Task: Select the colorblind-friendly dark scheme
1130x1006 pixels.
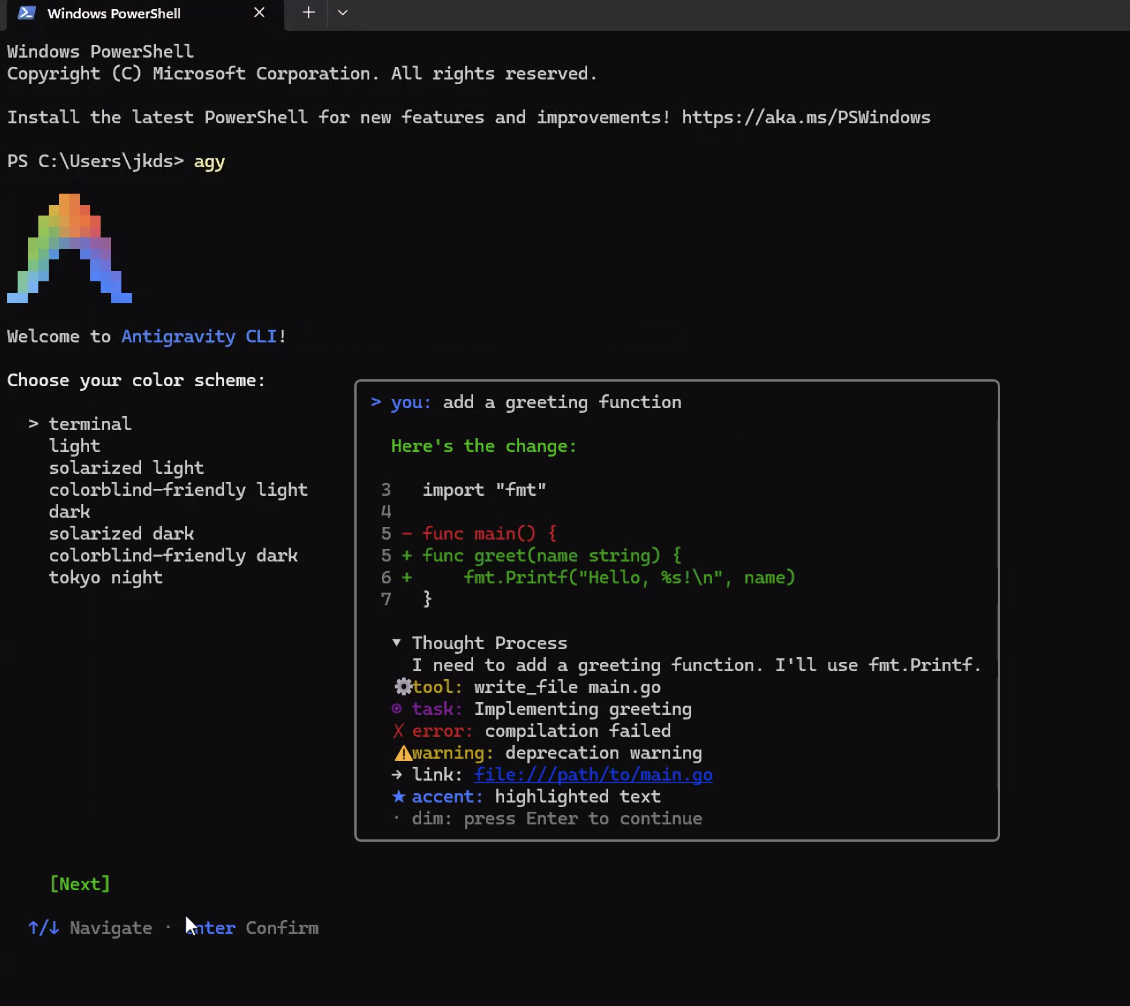Action: [174, 556]
